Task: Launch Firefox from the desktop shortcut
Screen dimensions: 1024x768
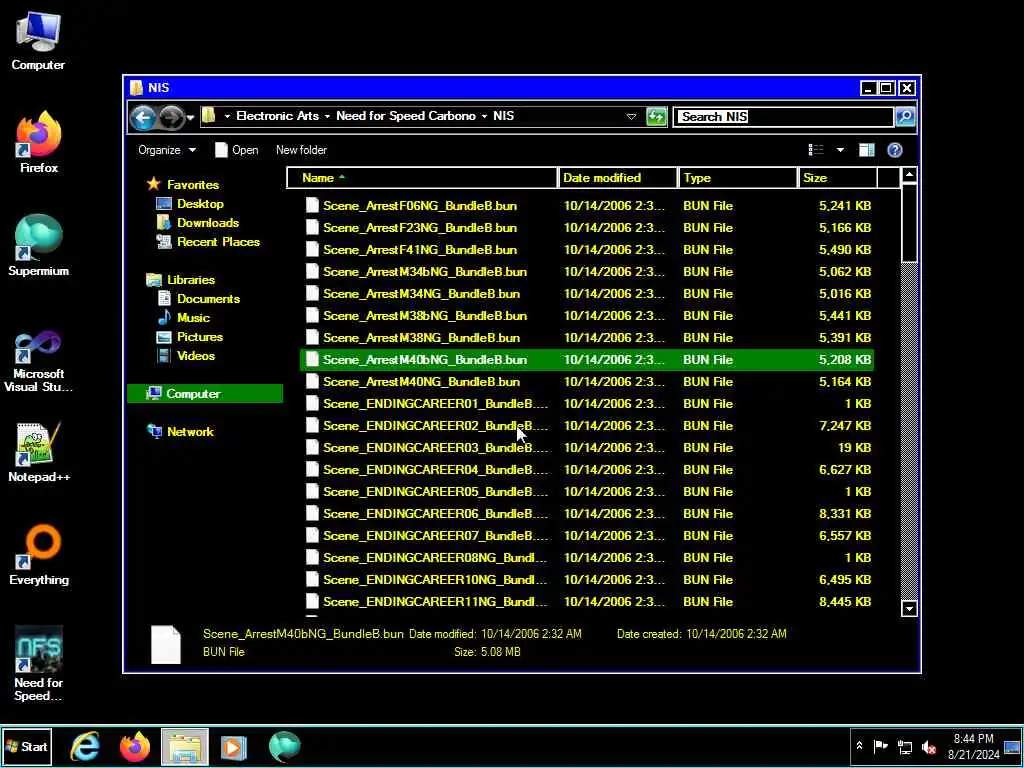Action: point(39,143)
